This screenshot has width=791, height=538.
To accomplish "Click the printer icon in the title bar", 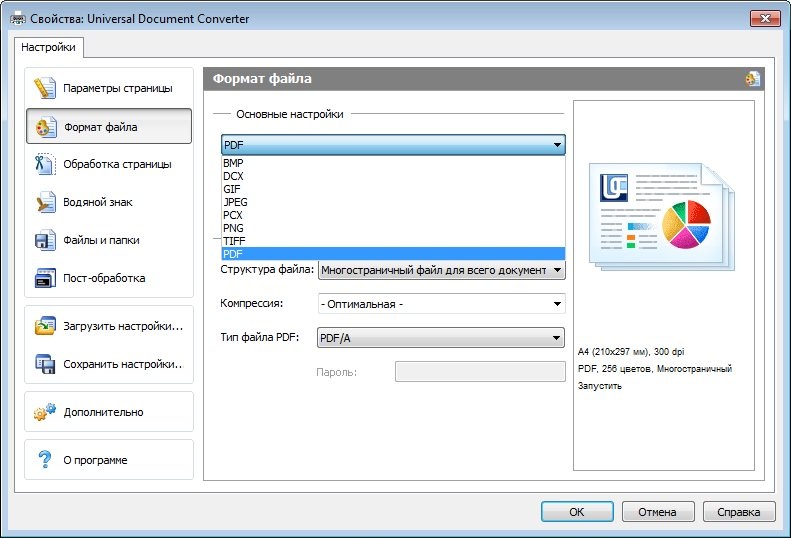I will click(18, 19).
